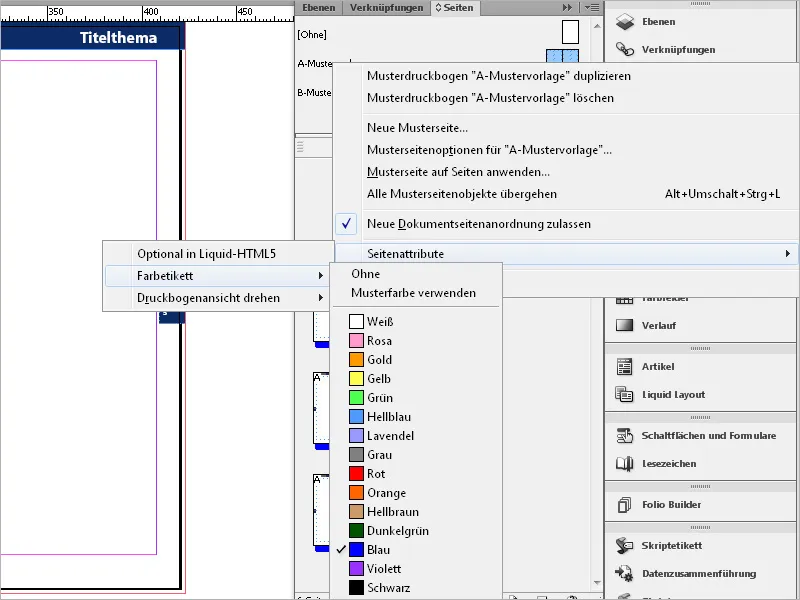Viewport: 800px width, 600px height.
Task: Select Ohne in the color label menu
Action: click(365, 274)
